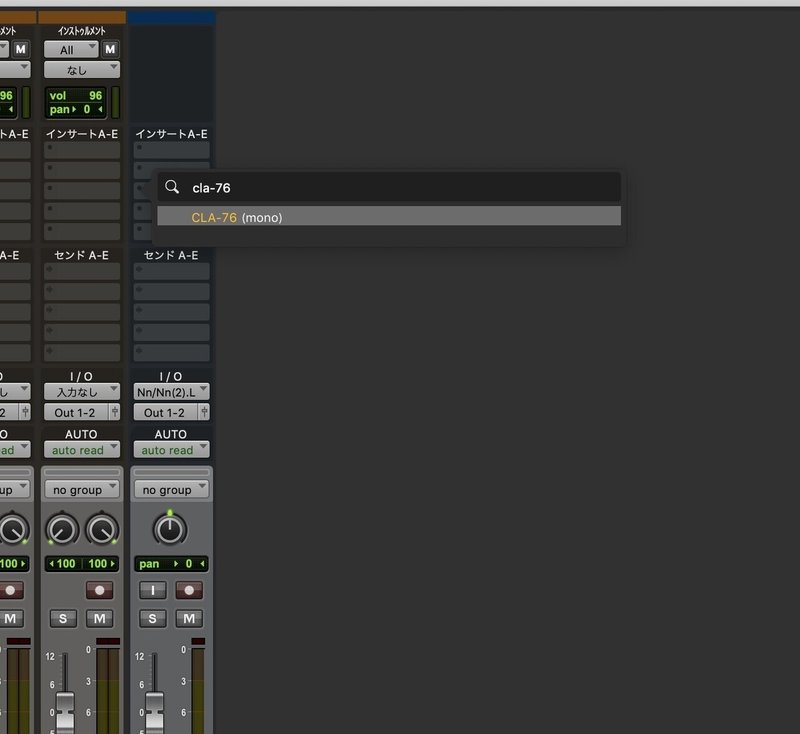Click the pan 0 value in MIDI display
The height and width of the screenshot is (734, 800).
[76, 109]
